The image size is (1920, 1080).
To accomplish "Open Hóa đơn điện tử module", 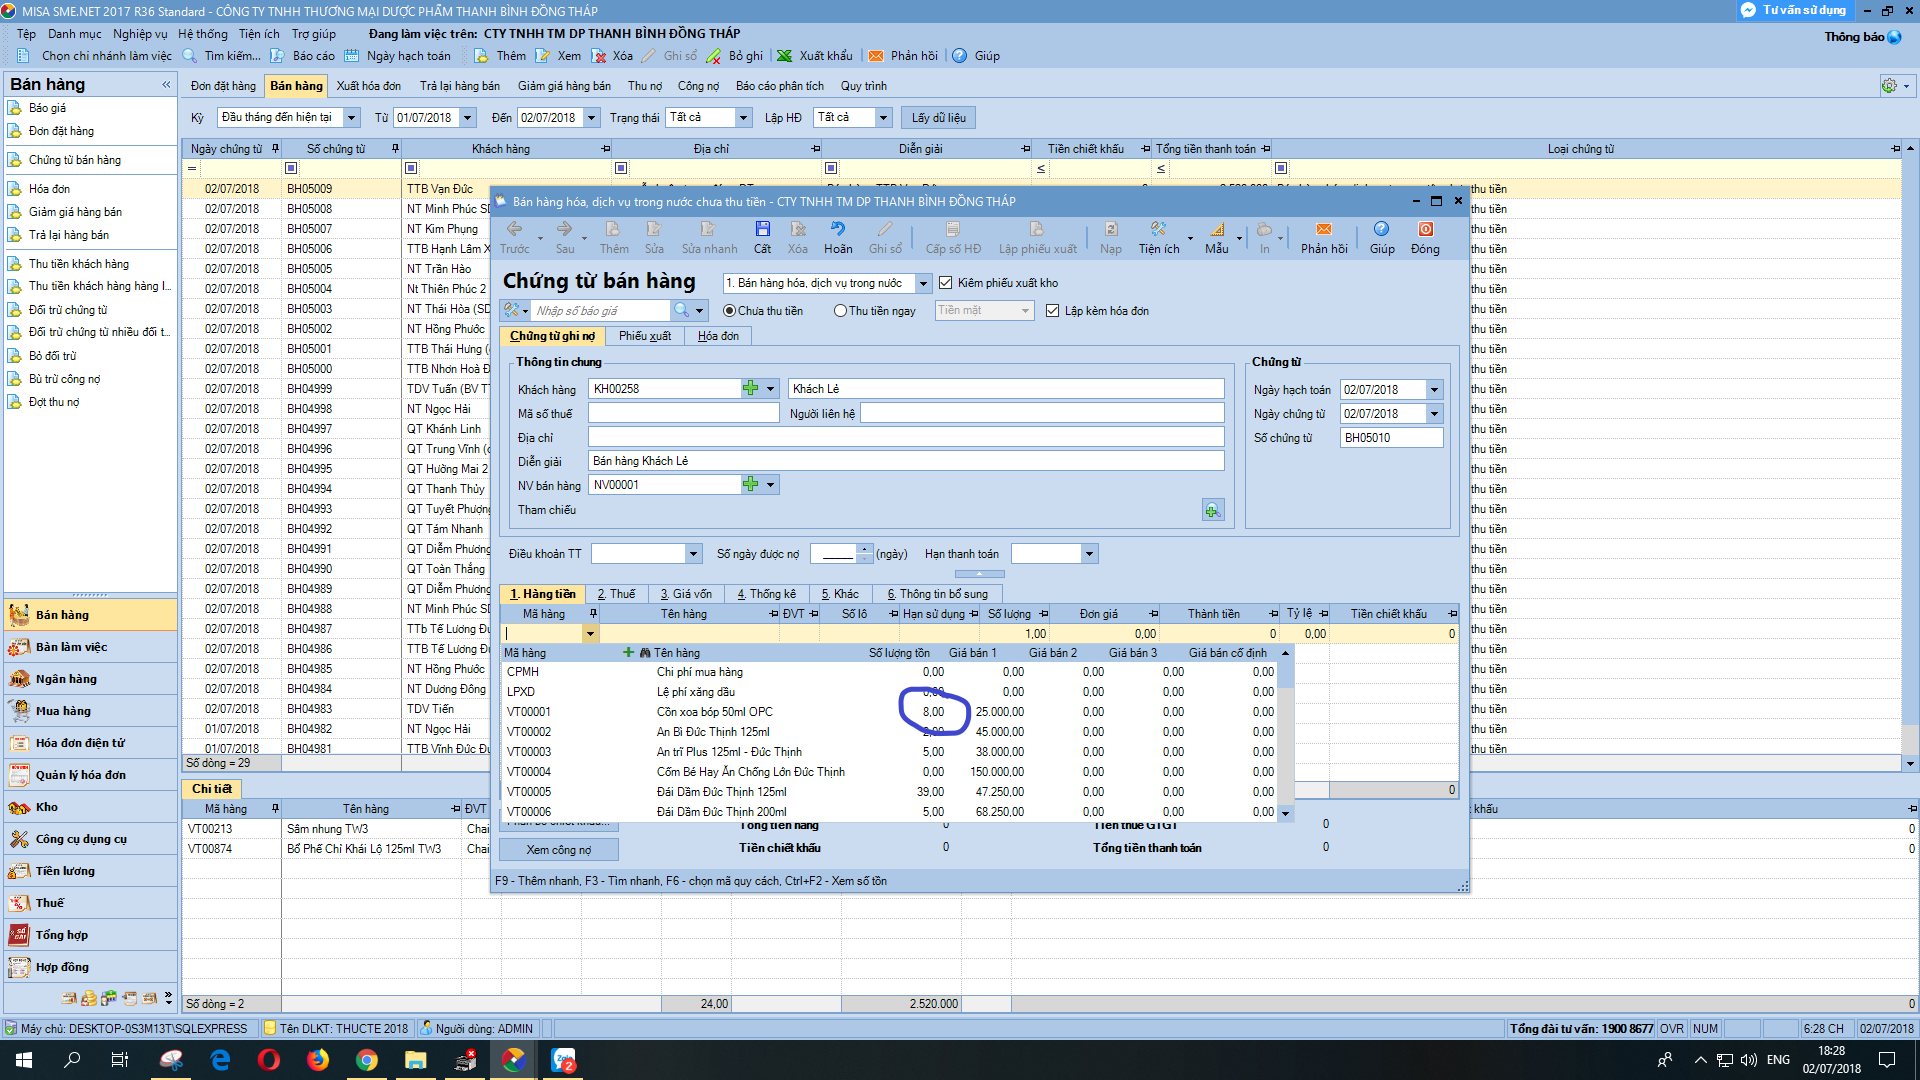I will click(90, 743).
